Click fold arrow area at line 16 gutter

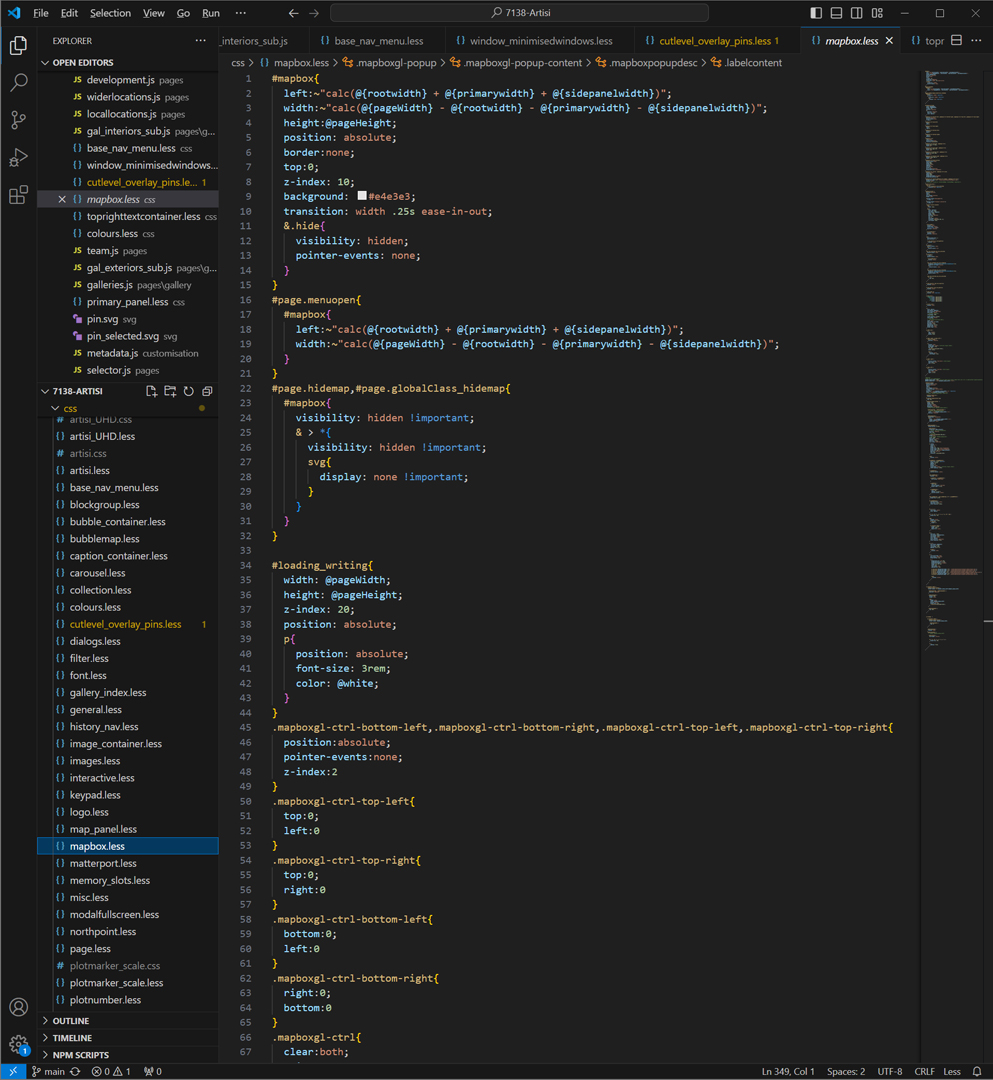pos(262,300)
